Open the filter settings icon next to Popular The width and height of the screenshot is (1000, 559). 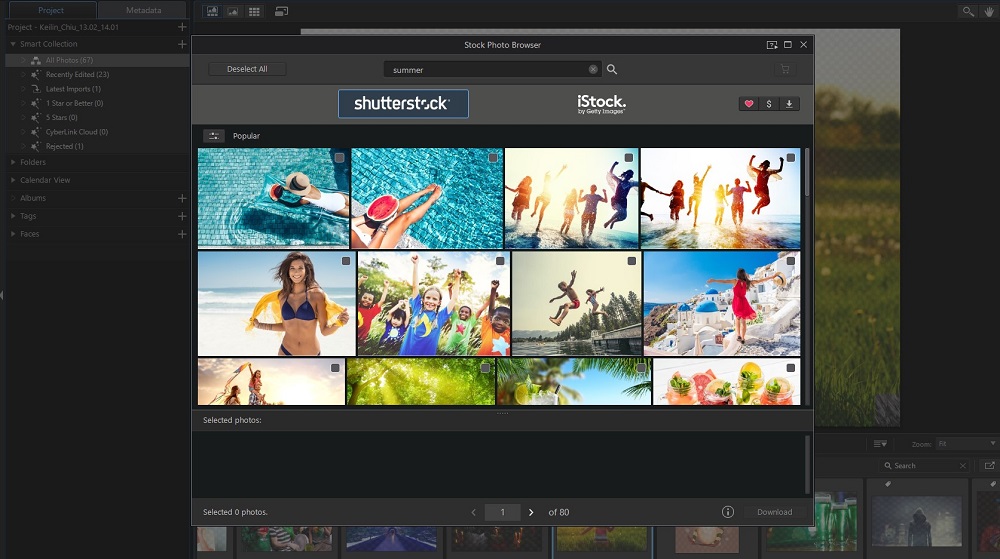[x=213, y=136]
